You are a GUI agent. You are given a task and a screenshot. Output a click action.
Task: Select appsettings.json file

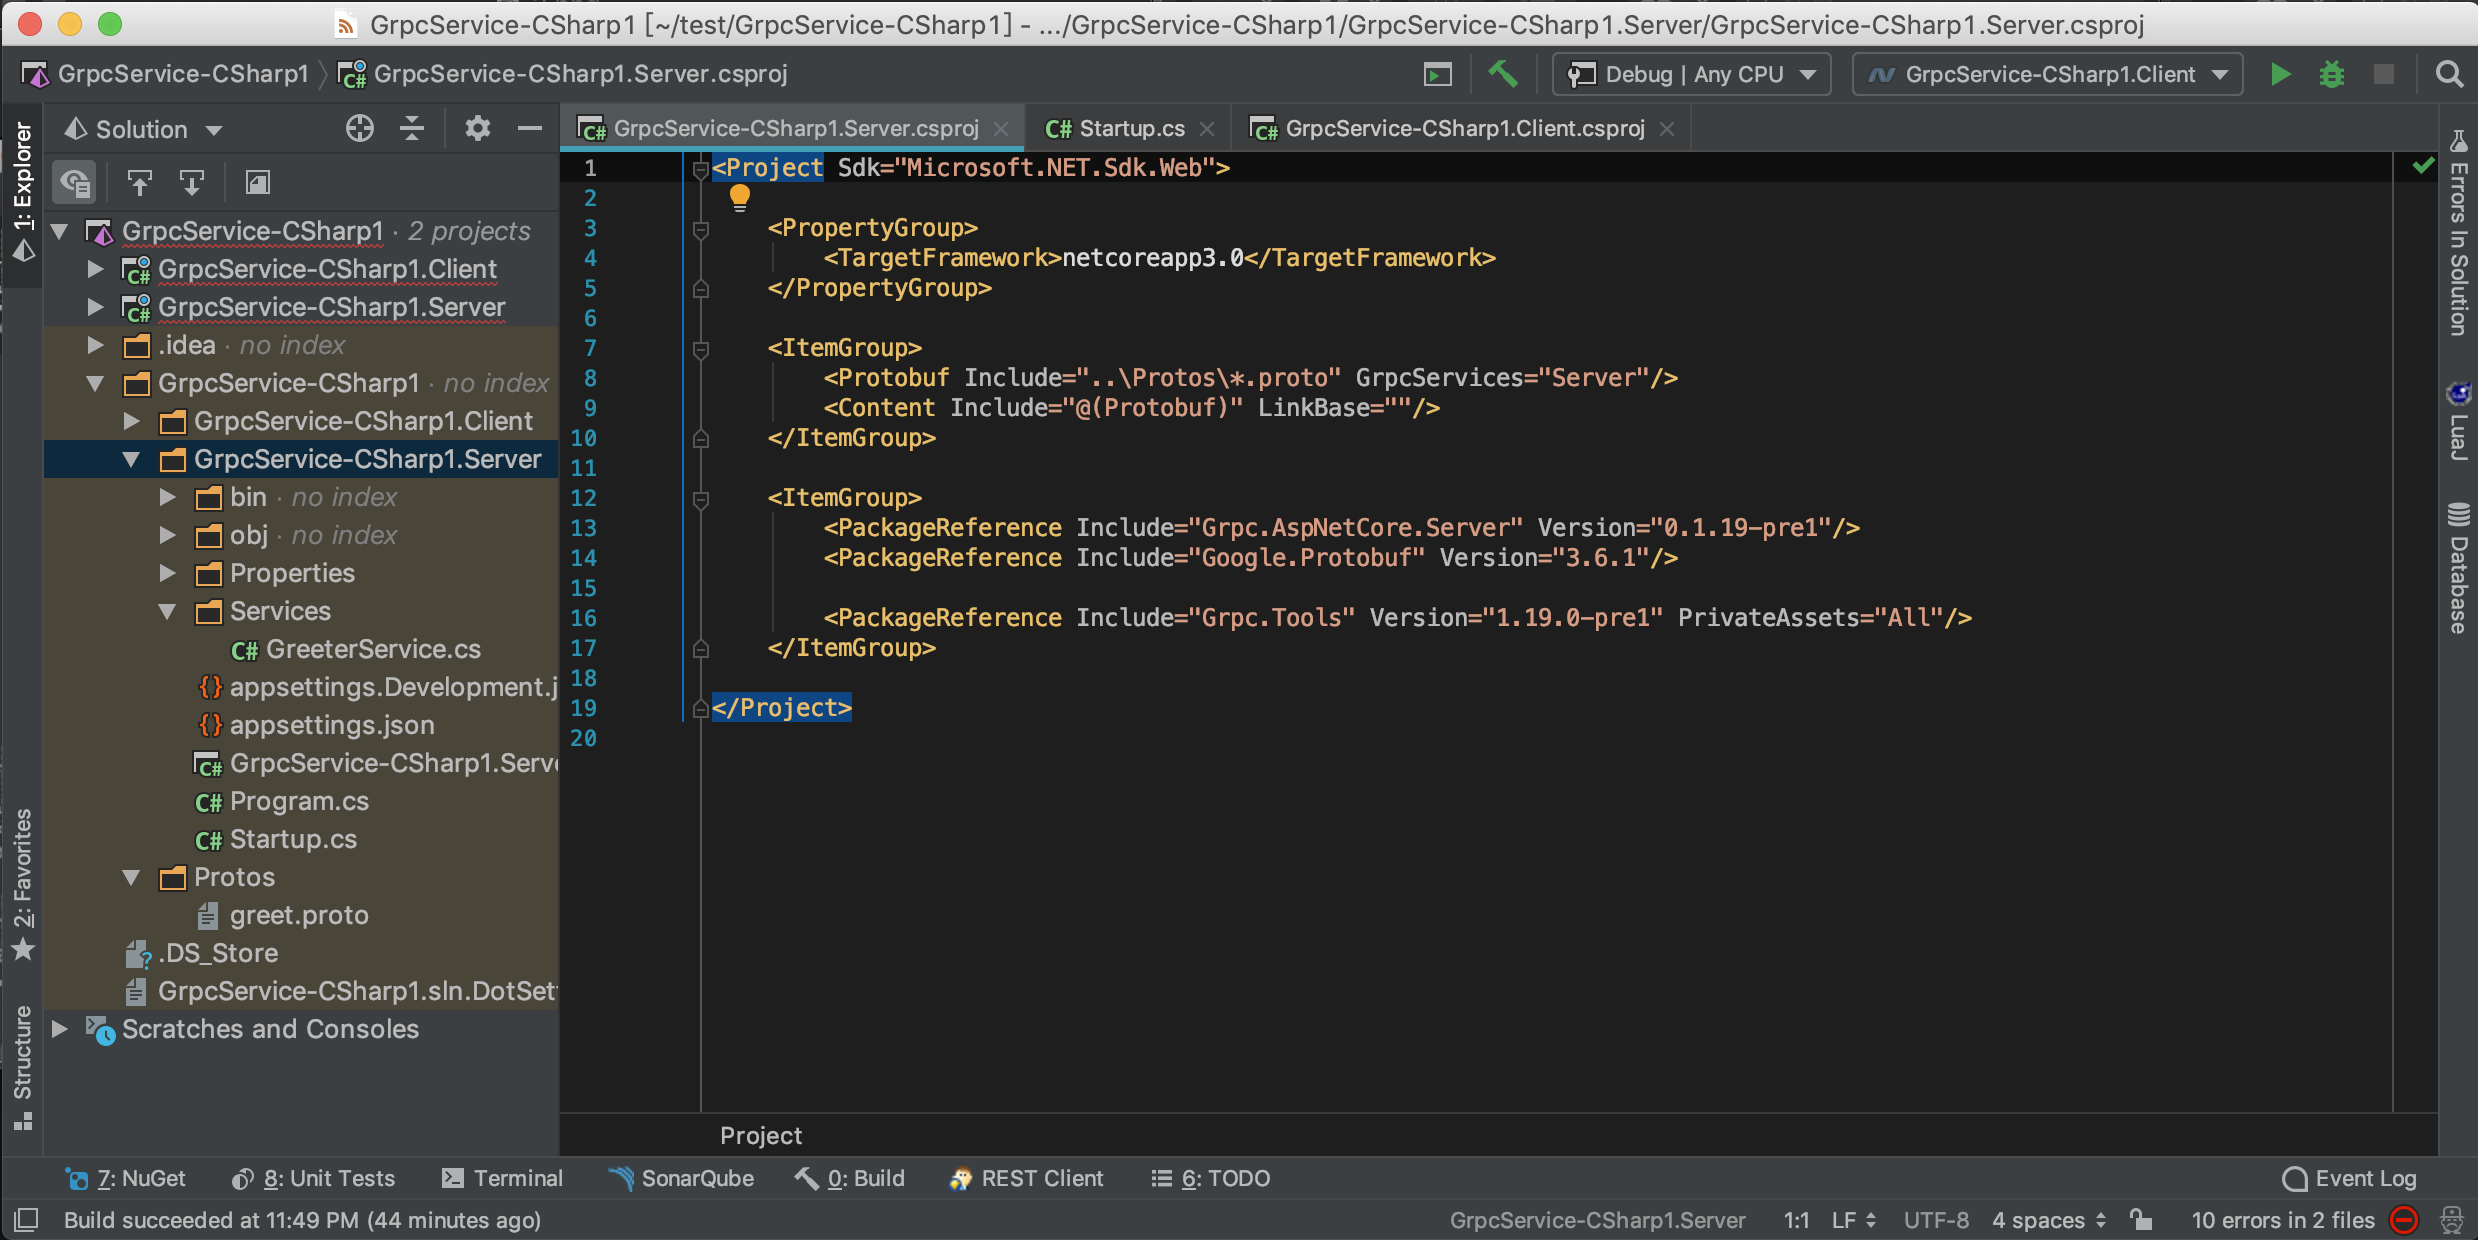pos(316,725)
